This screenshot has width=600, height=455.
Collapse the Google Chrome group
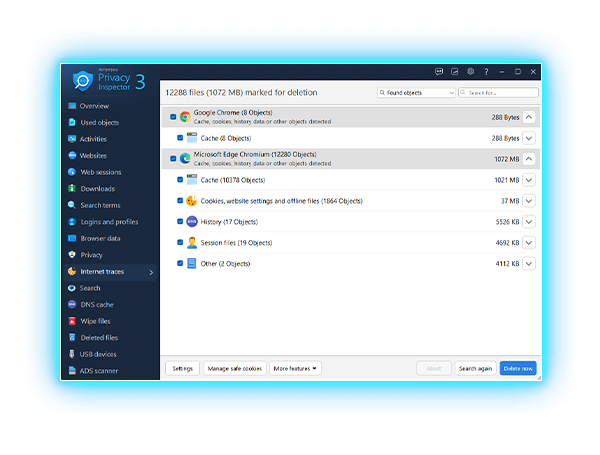(x=529, y=117)
